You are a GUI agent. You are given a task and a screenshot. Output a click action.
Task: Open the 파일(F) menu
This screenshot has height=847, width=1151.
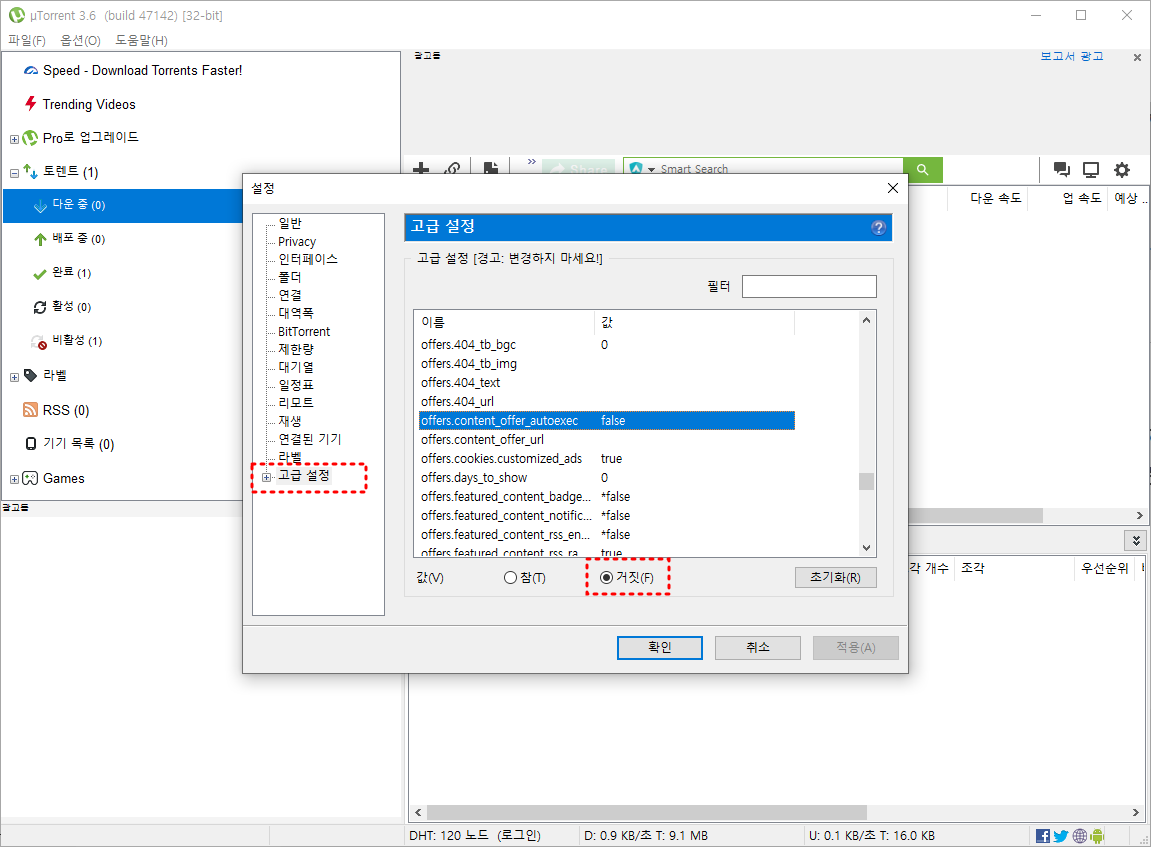pos(27,40)
